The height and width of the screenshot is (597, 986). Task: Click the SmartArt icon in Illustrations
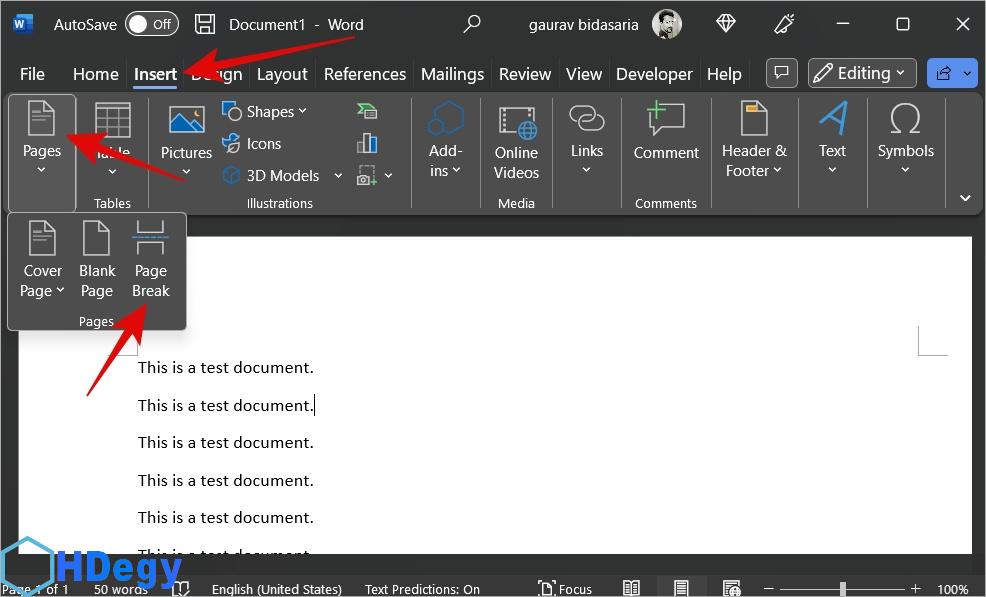367,111
